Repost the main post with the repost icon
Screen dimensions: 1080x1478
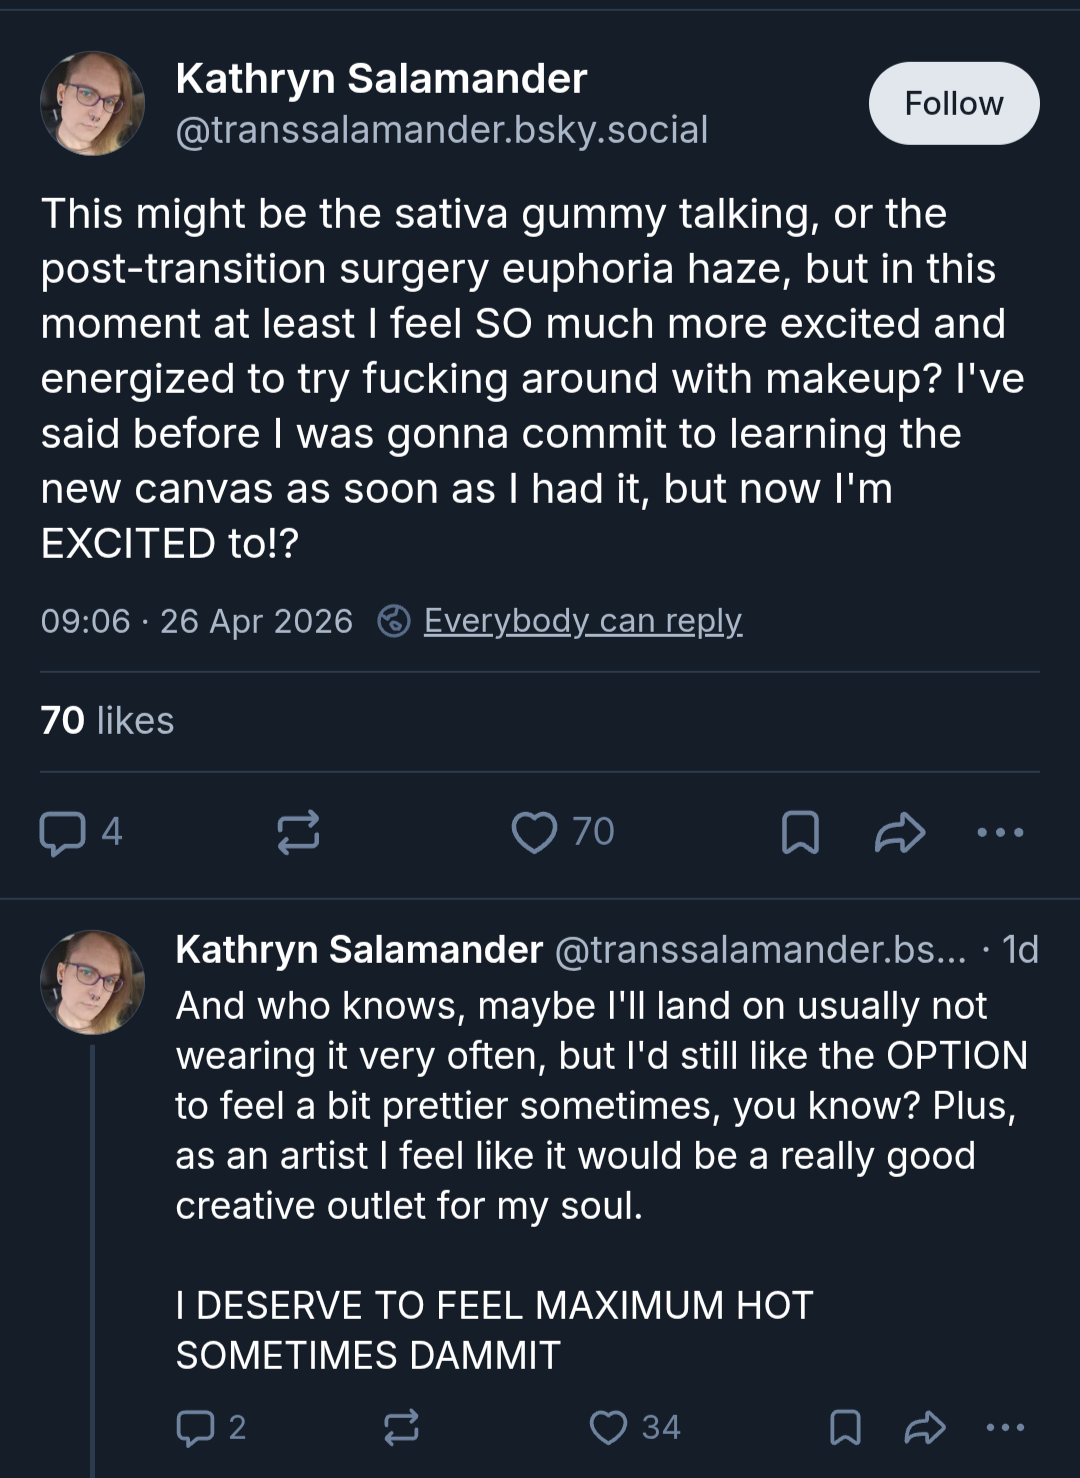point(298,832)
